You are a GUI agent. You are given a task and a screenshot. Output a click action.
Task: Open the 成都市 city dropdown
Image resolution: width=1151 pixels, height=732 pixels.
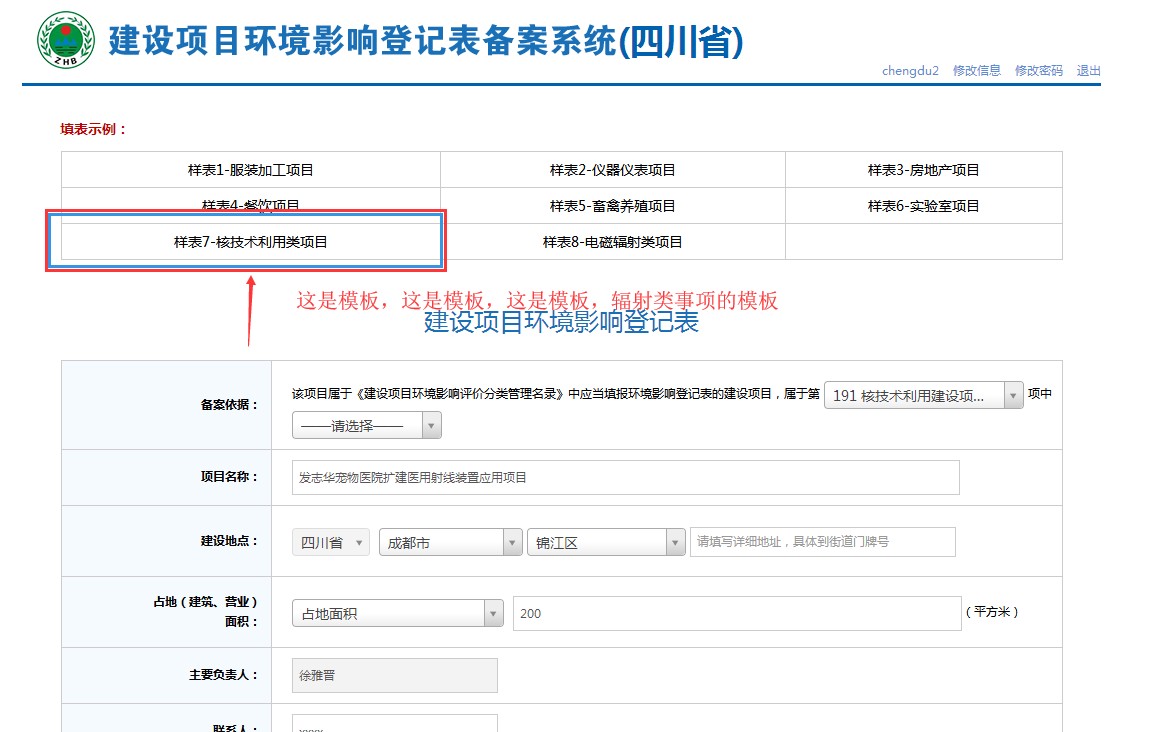coord(450,543)
